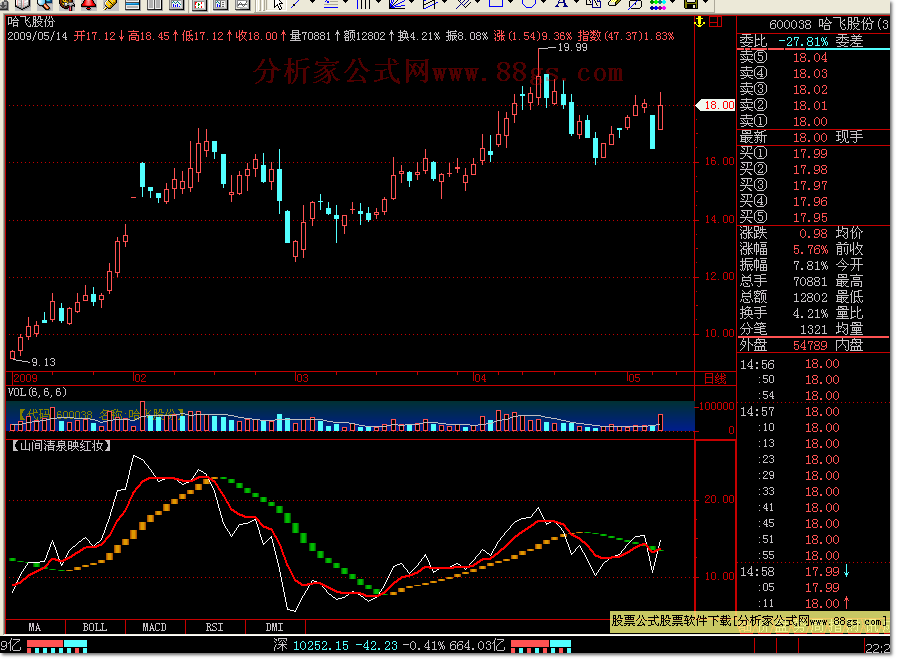897x659 pixels.
Task: Click the 02 month marker on axis
Action: tap(140, 378)
